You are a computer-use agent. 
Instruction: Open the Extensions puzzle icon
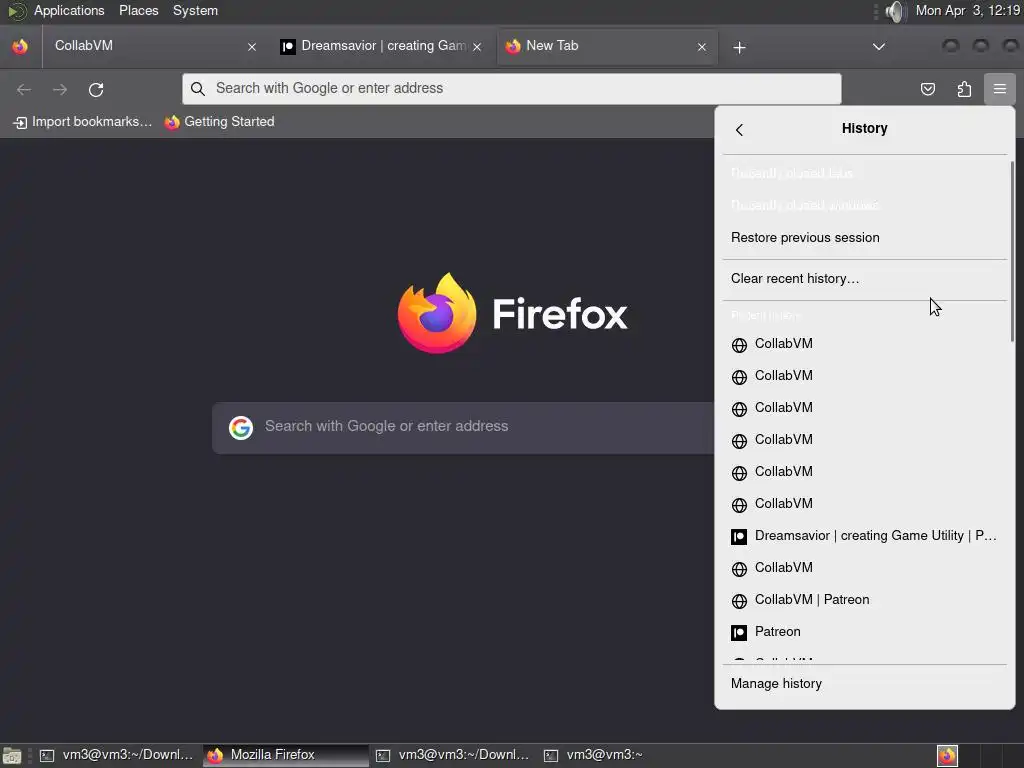tap(964, 89)
